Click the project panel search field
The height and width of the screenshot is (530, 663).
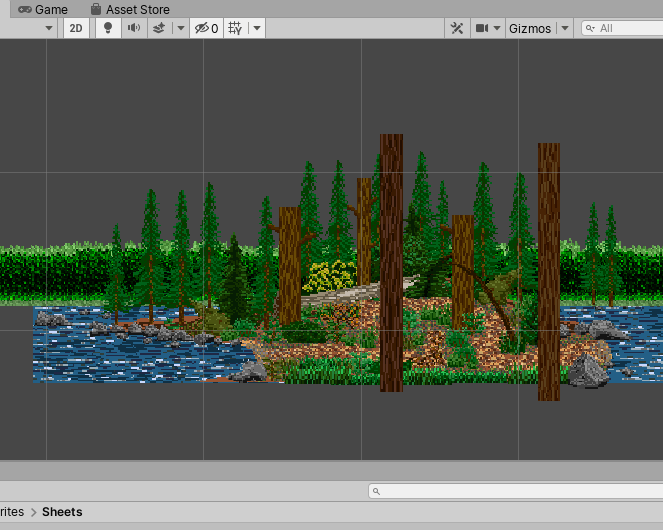(515, 491)
